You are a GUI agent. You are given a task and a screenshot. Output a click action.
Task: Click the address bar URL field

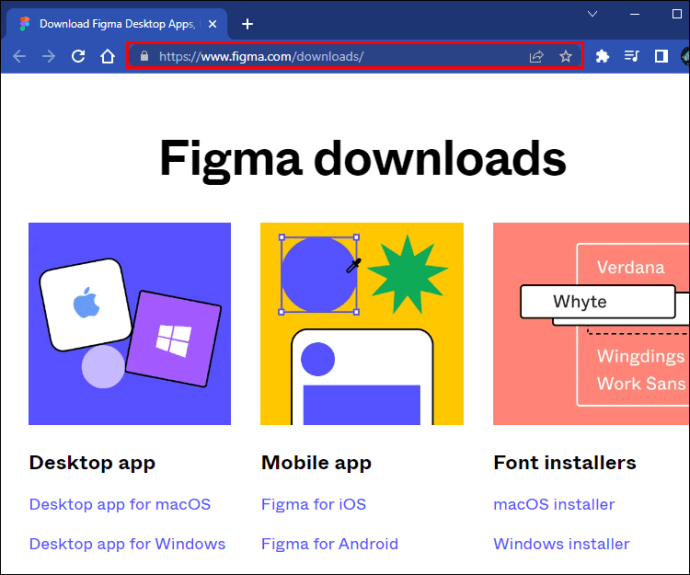coord(340,57)
